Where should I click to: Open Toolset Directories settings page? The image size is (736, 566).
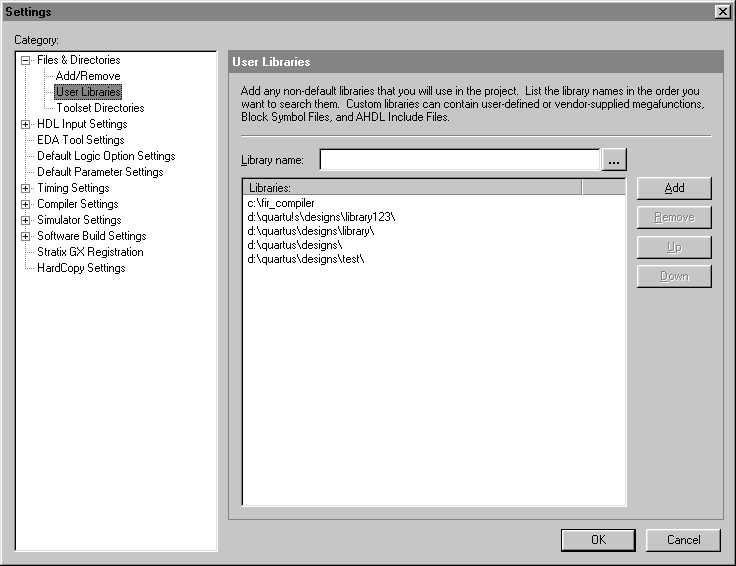(100, 108)
